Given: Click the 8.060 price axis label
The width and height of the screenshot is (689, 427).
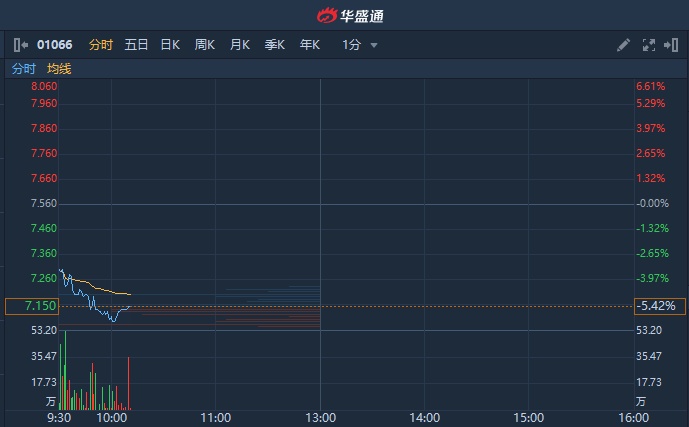Looking at the screenshot, I should [44, 87].
